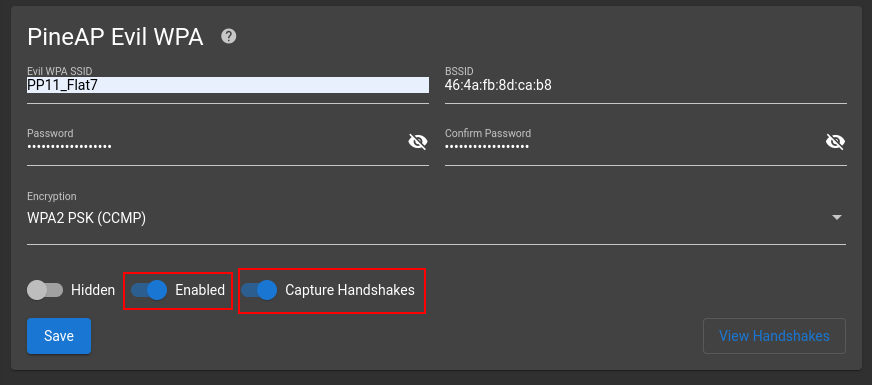
Task: Turn off the Capture Handshakes switch
Action: 259,290
